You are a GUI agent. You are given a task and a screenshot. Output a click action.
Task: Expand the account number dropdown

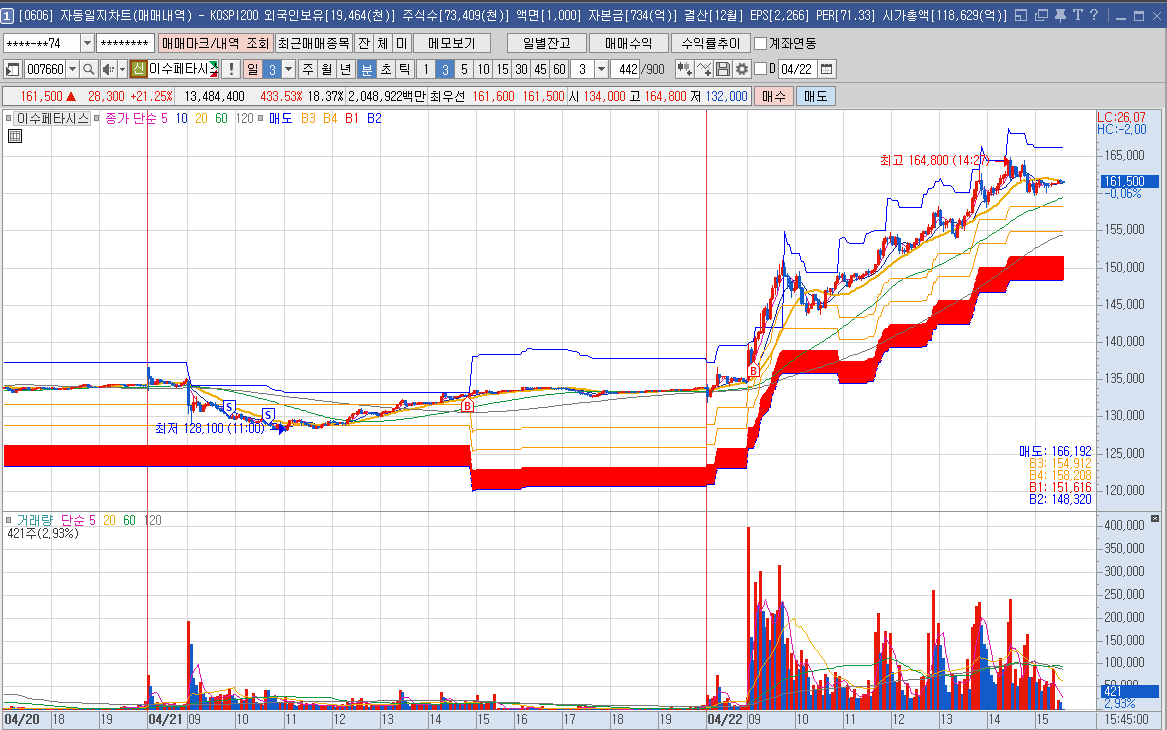point(87,43)
